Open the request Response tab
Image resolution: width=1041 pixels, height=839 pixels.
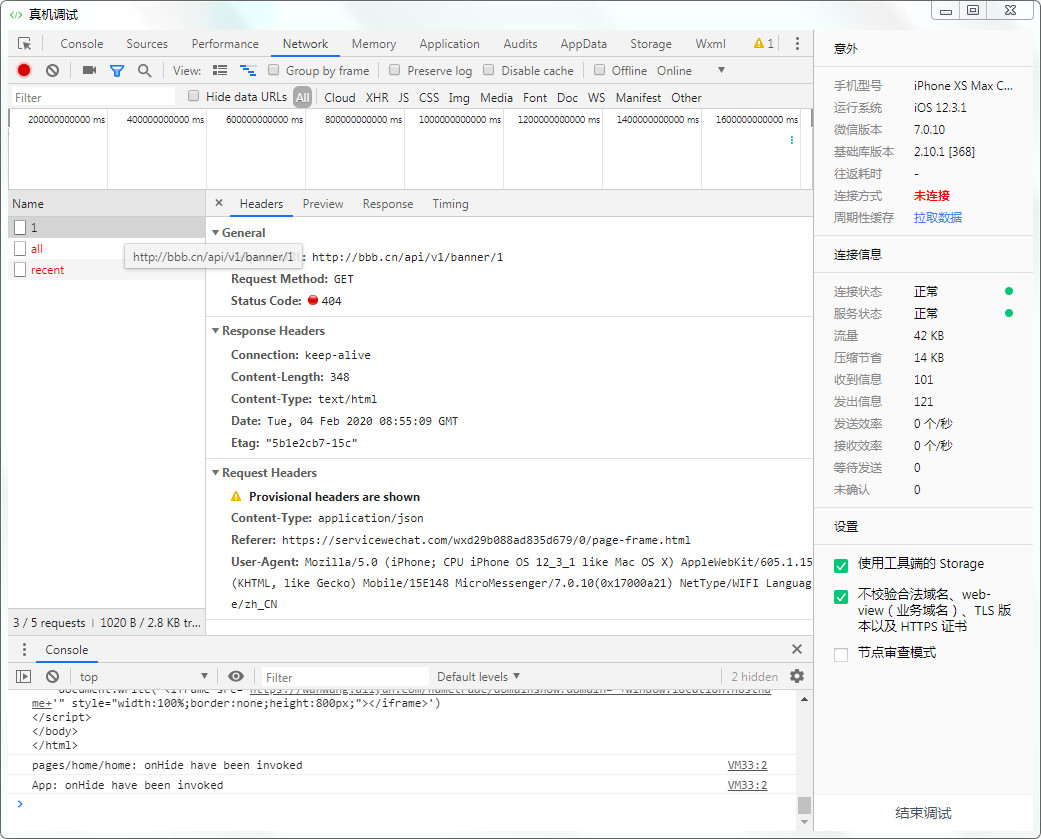388,204
